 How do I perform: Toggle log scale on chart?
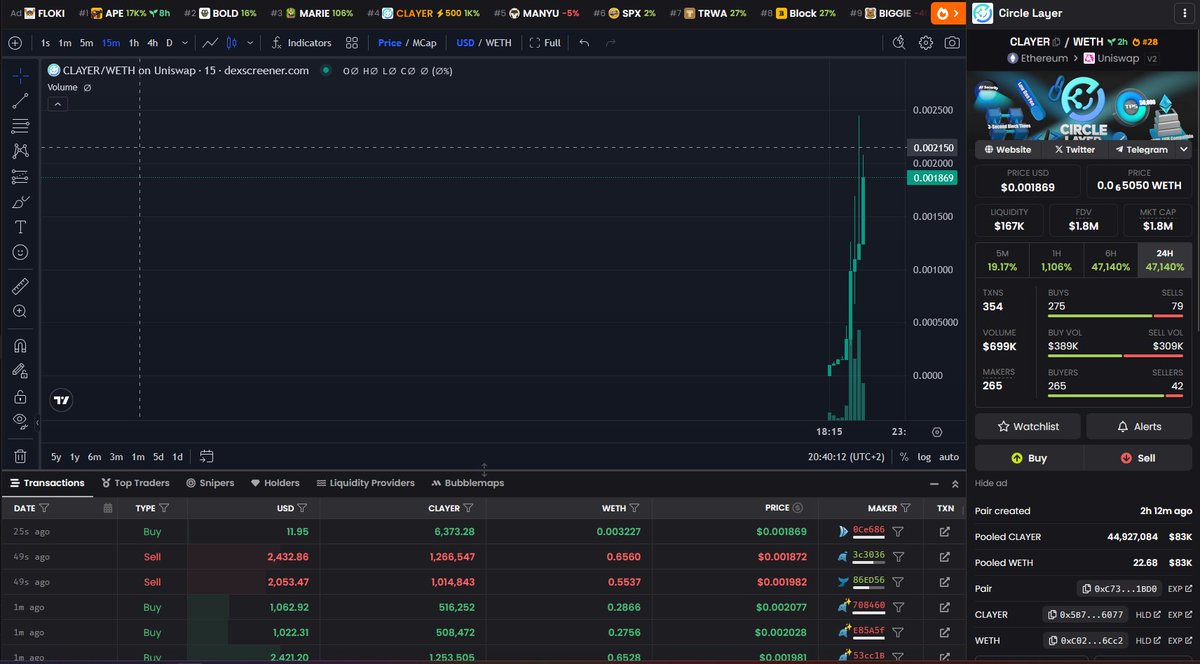click(x=924, y=457)
